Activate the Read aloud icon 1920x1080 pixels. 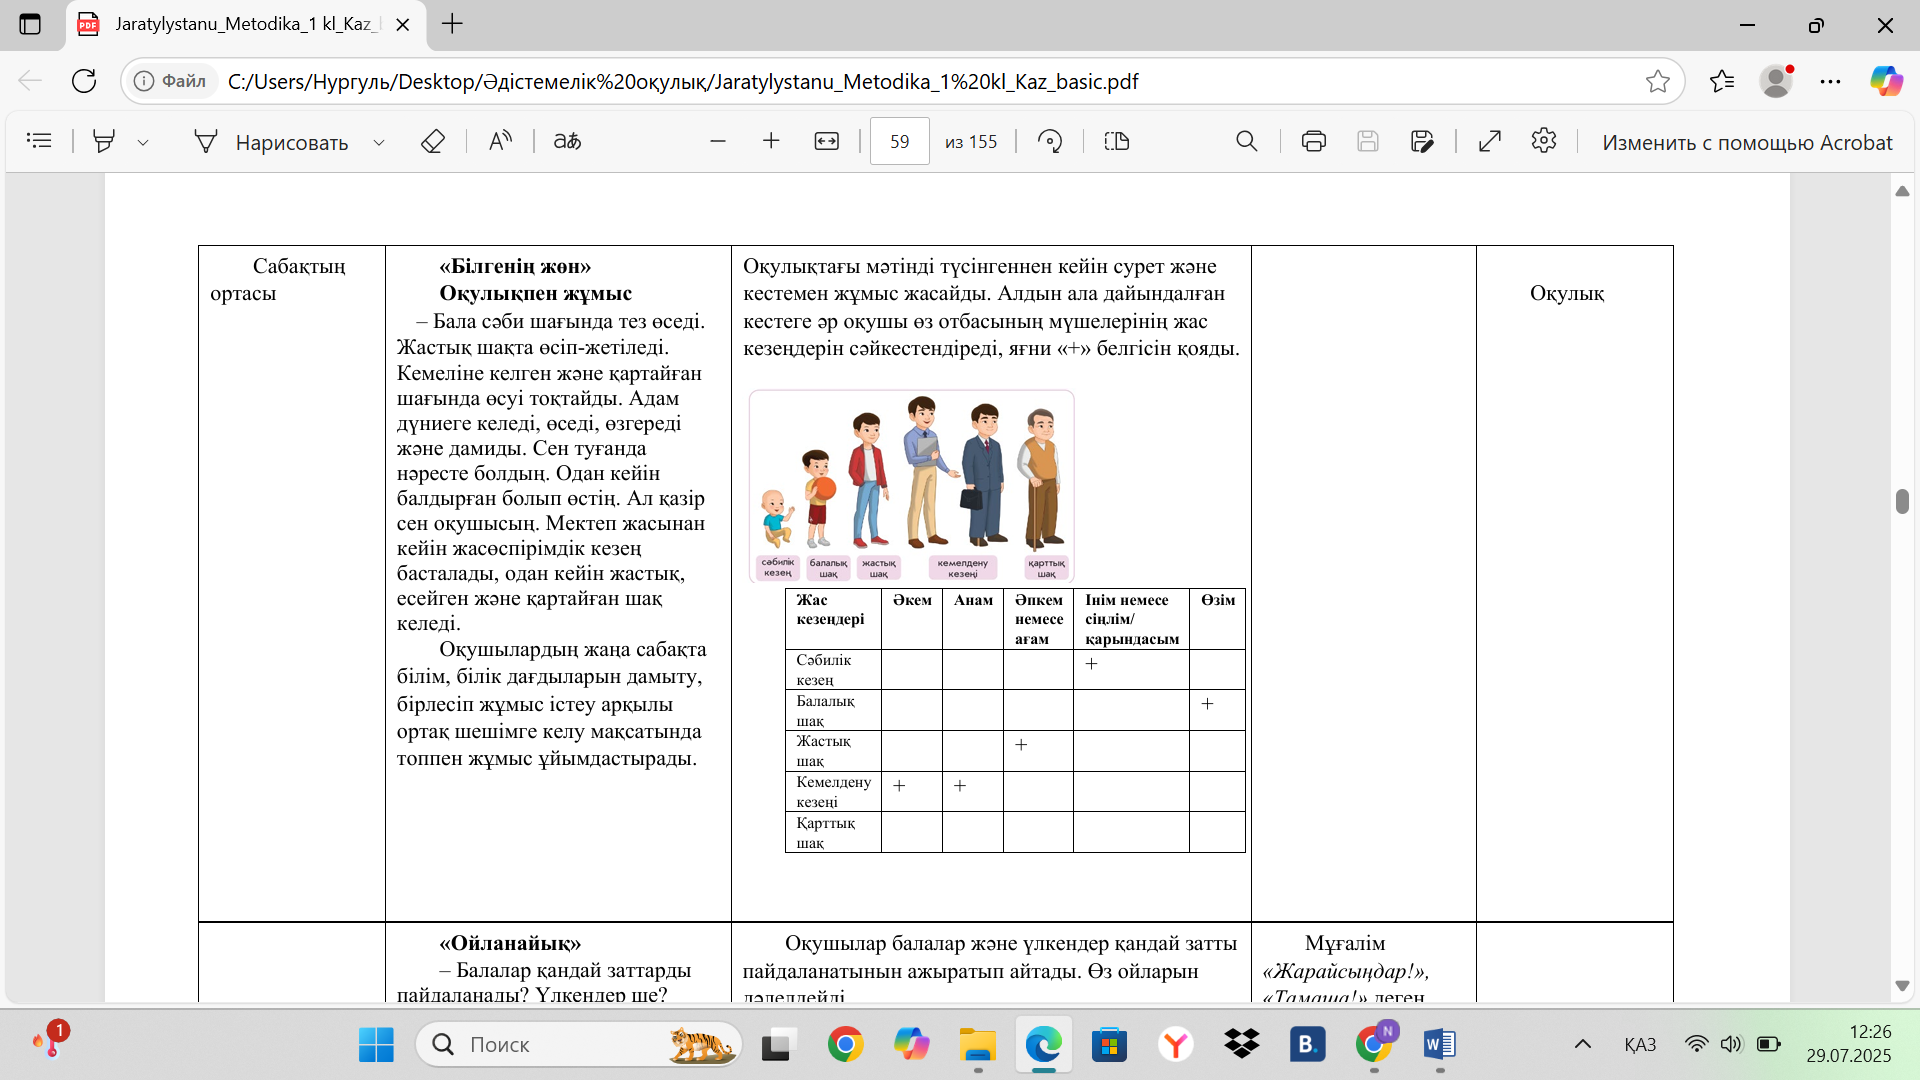pos(500,141)
